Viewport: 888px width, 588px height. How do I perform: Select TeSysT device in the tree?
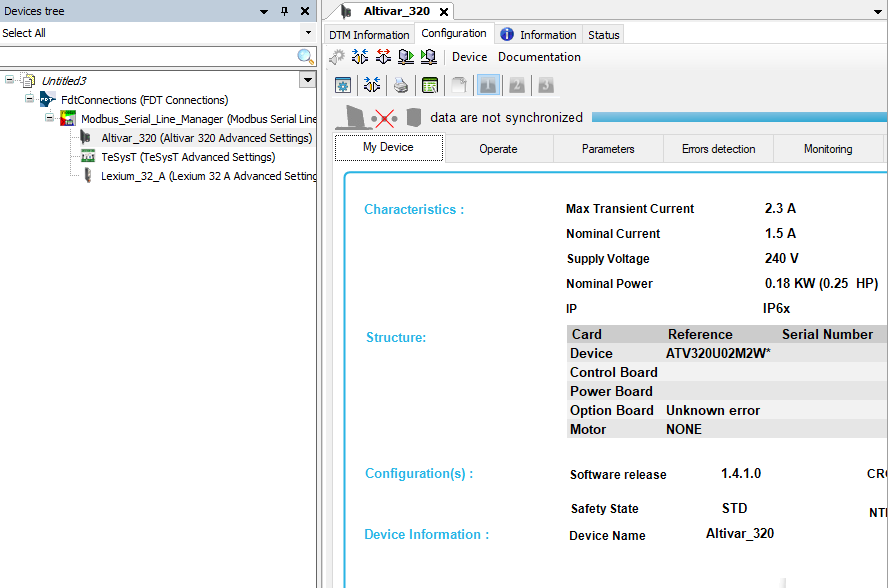click(187, 157)
